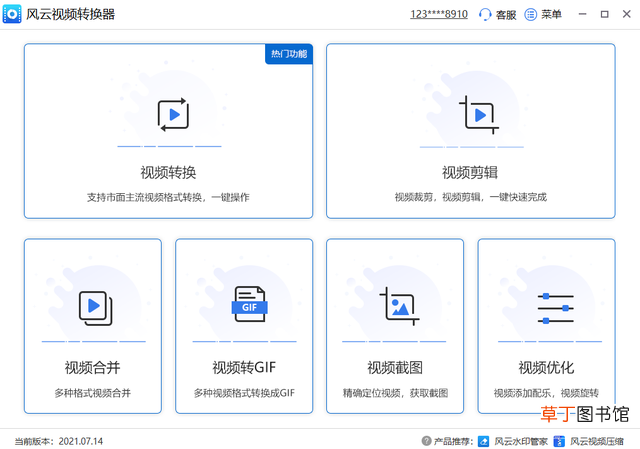
Task: Open the 菜单 menu label
Action: tap(551, 15)
